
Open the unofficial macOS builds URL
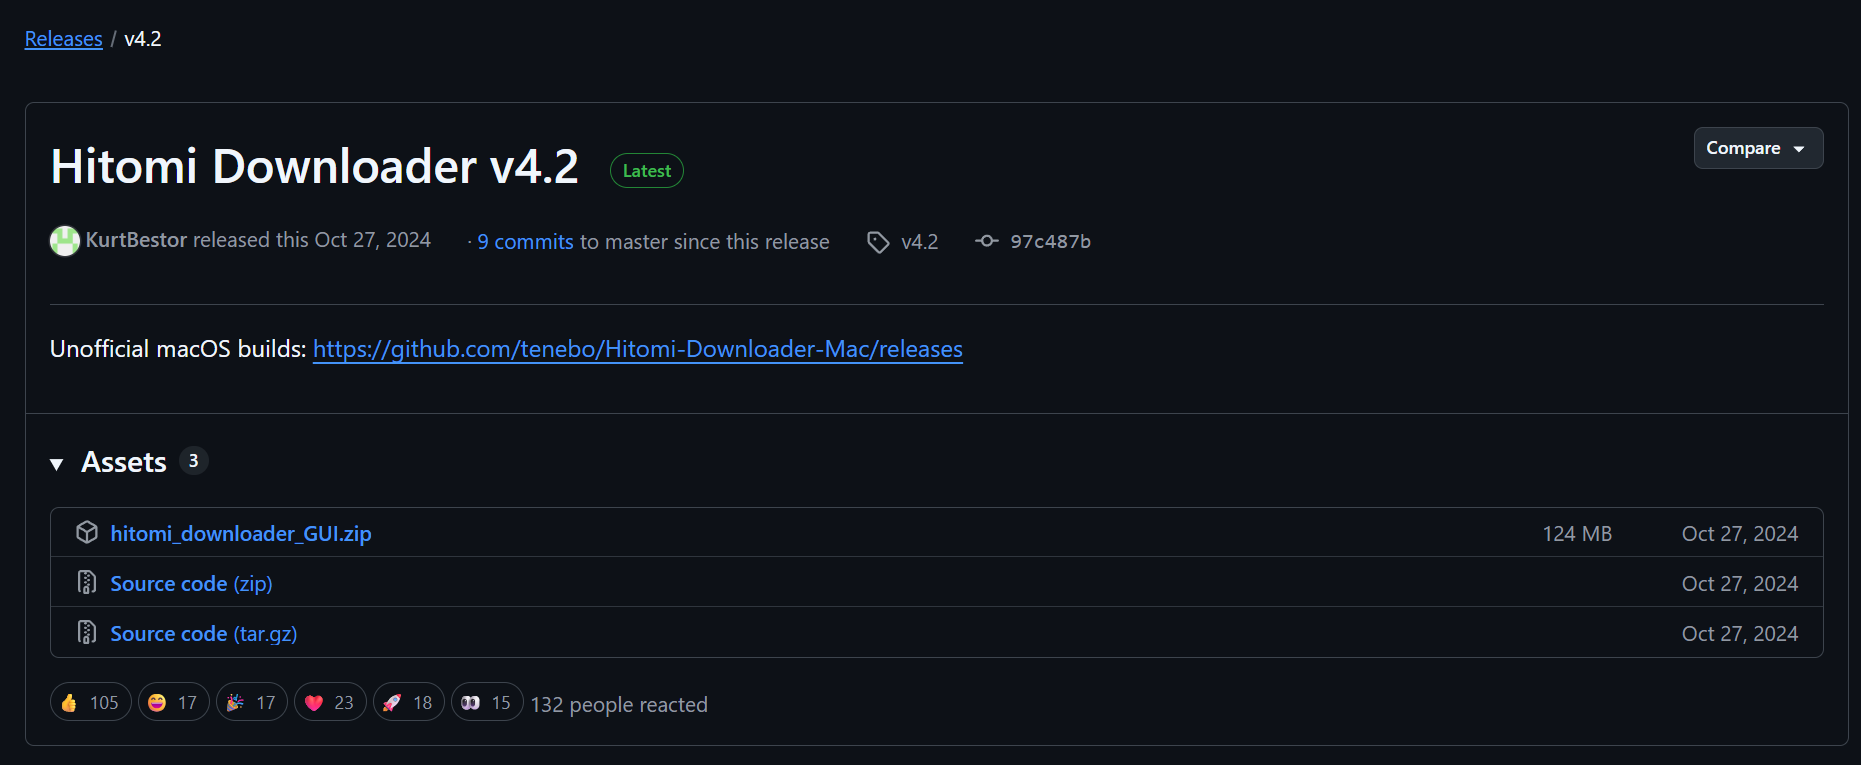point(638,349)
